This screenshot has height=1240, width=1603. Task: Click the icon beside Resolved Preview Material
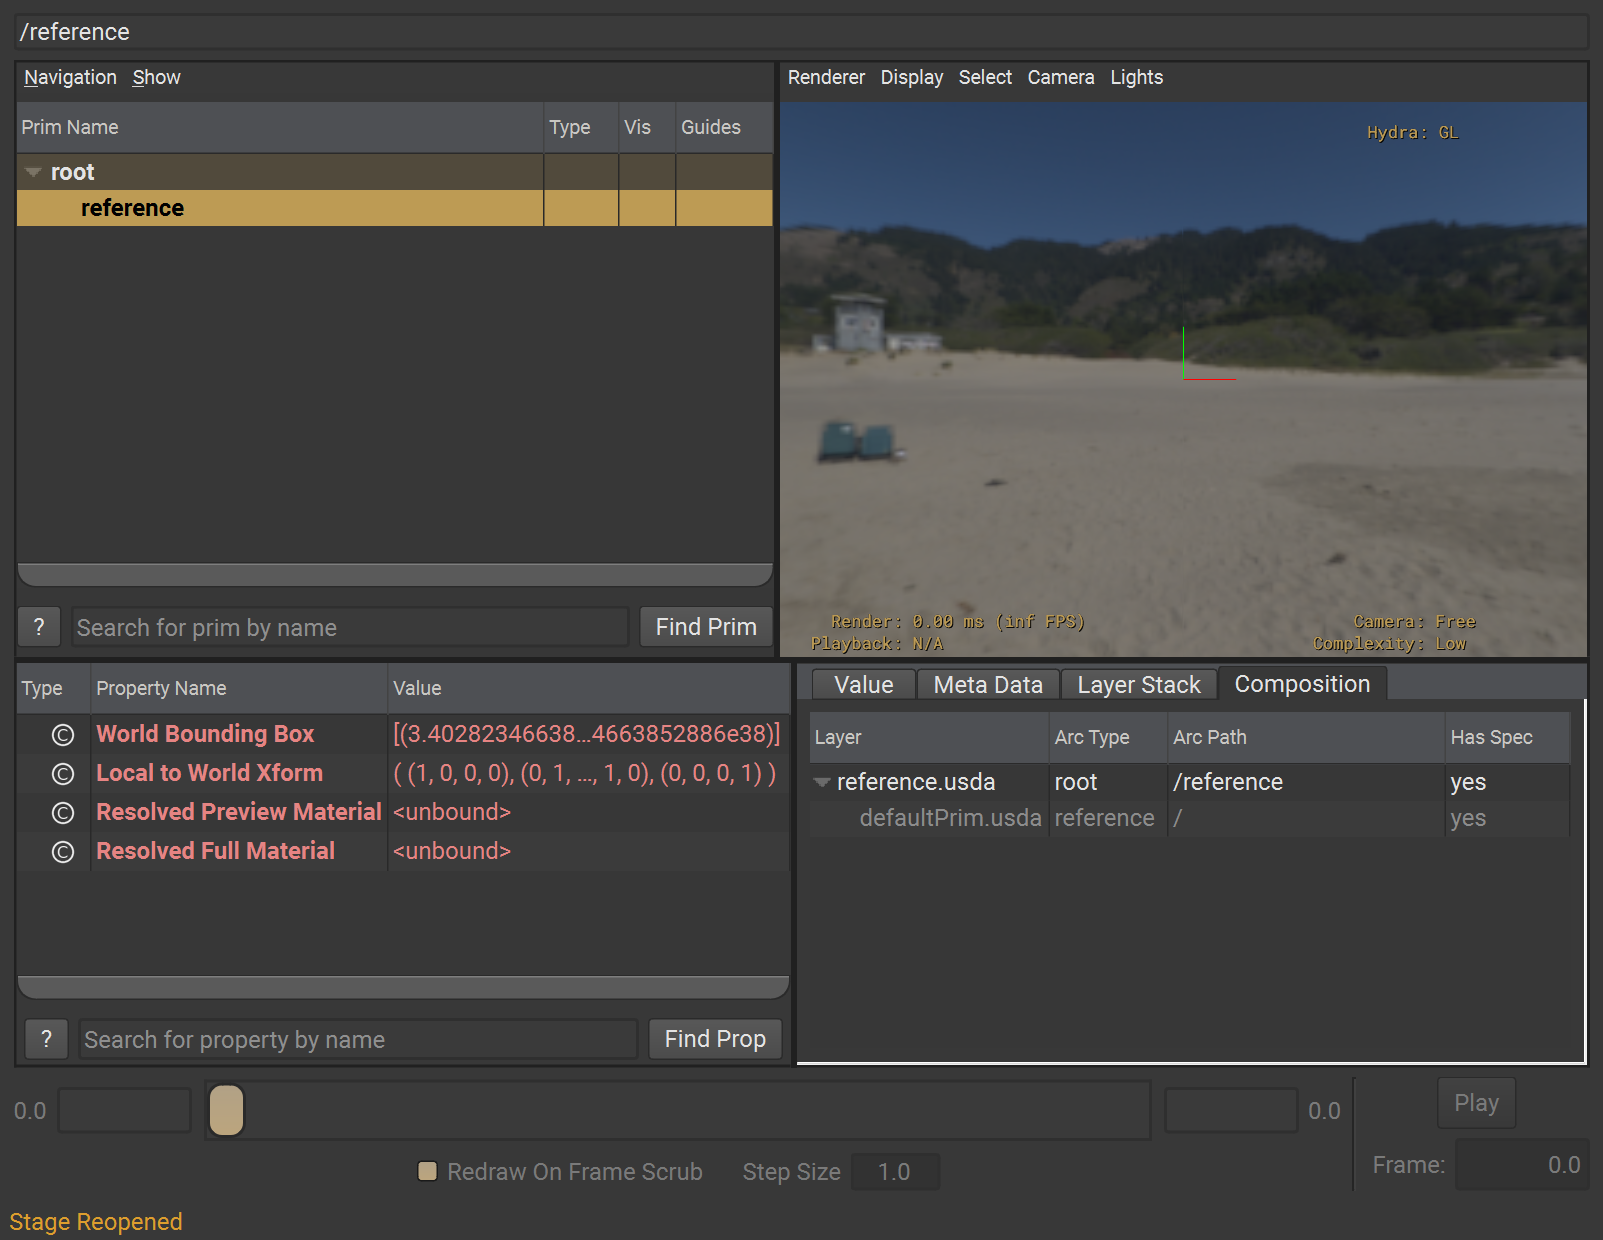(x=63, y=813)
